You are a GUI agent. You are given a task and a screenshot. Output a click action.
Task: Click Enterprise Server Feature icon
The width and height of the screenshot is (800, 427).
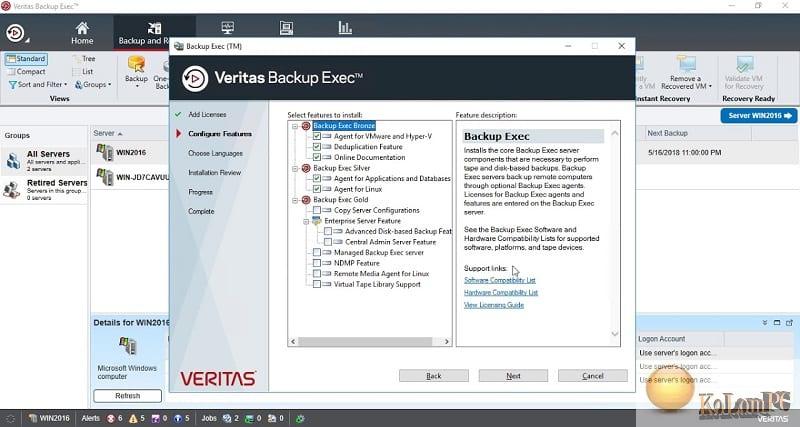(x=316, y=221)
